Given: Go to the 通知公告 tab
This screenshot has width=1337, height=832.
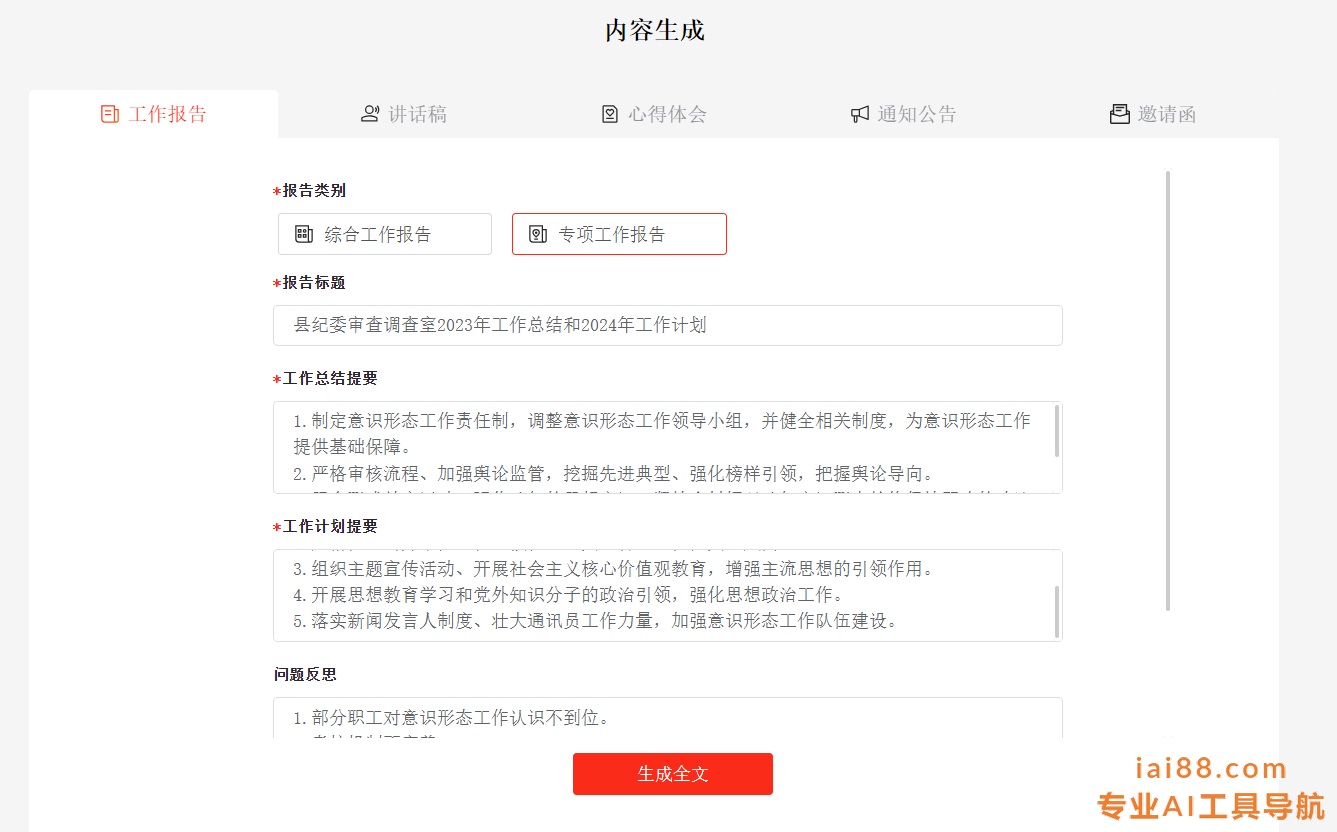Looking at the screenshot, I should [x=904, y=114].
